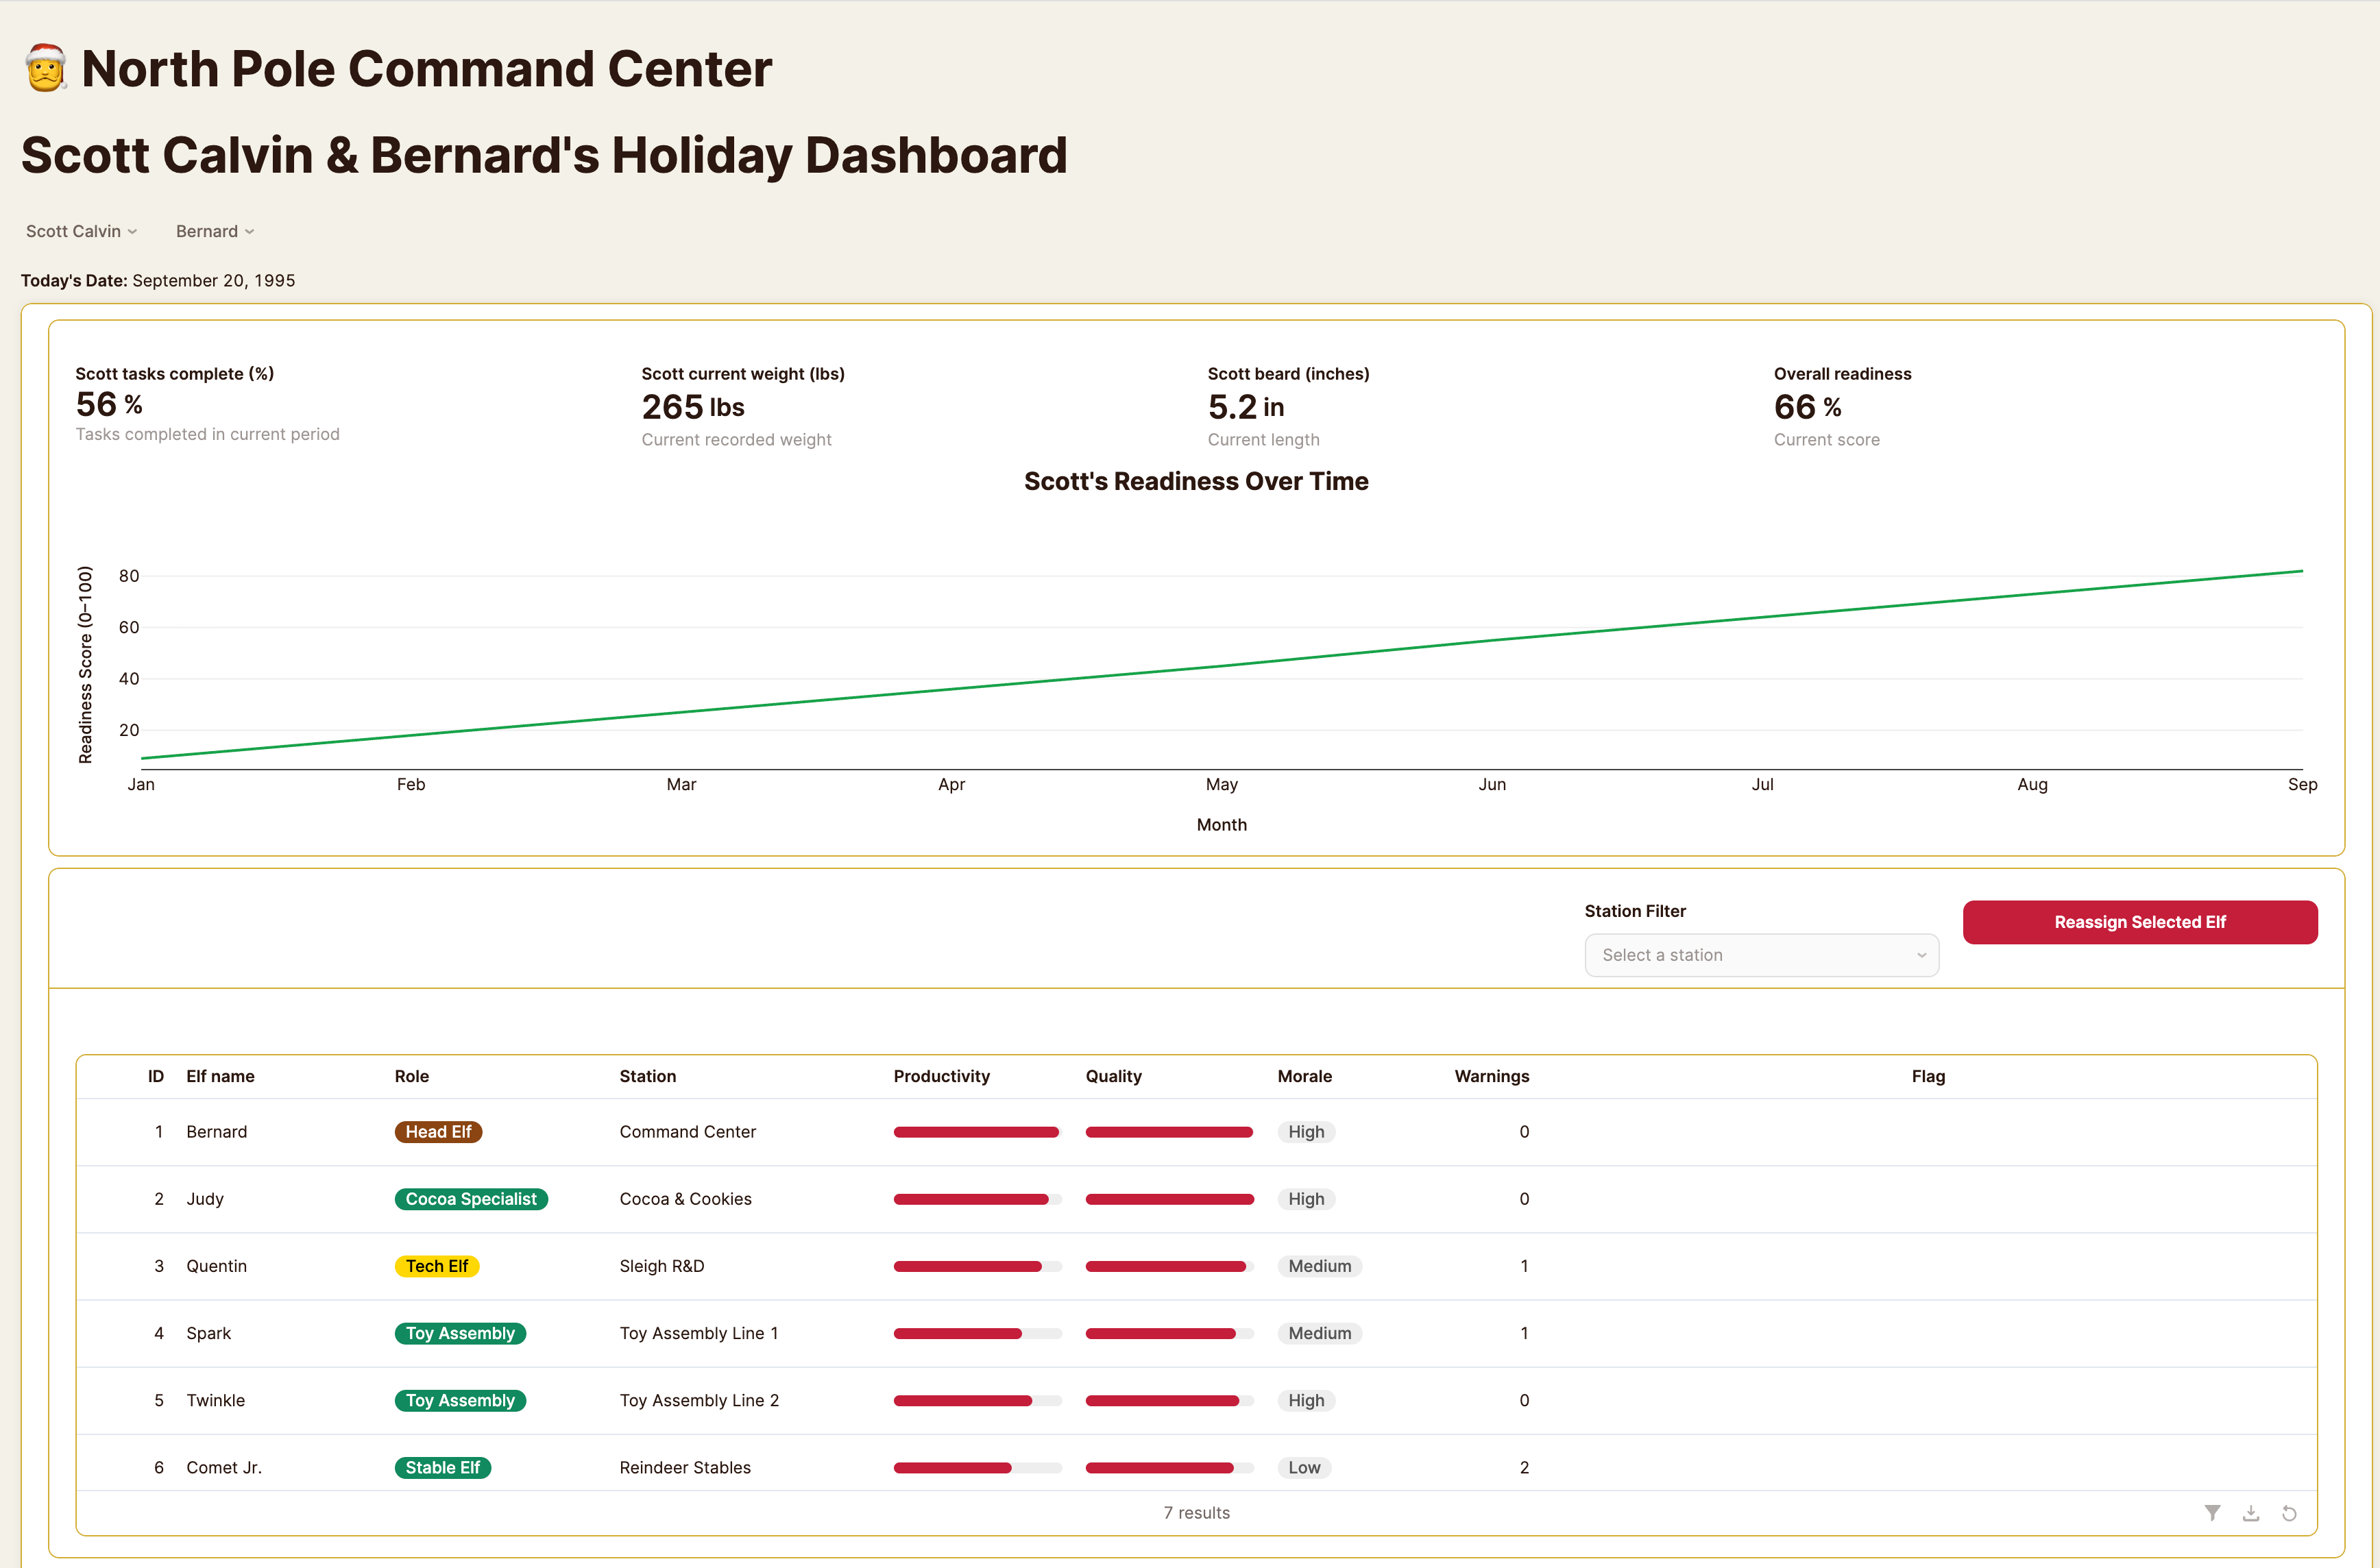Click the table refresh icon
This screenshot has height=1568, width=2380.
pos(2289,1513)
